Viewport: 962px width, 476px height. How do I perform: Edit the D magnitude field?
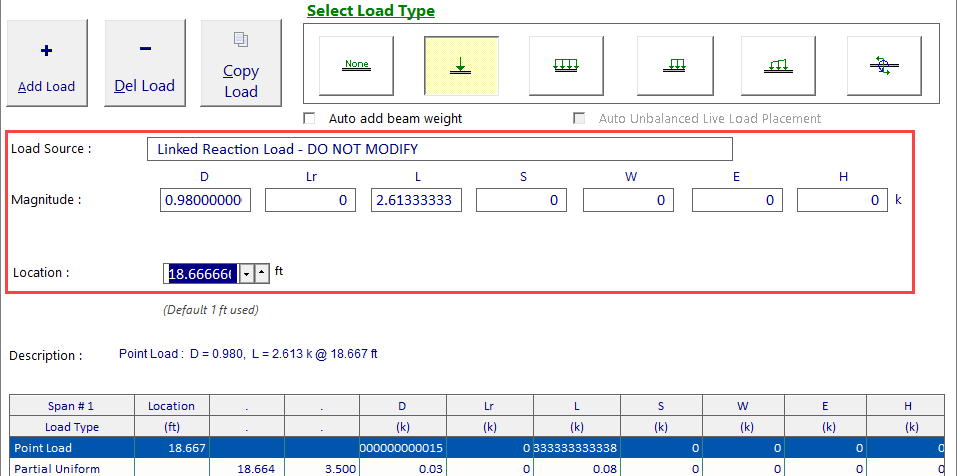pyautogui.click(x=205, y=200)
